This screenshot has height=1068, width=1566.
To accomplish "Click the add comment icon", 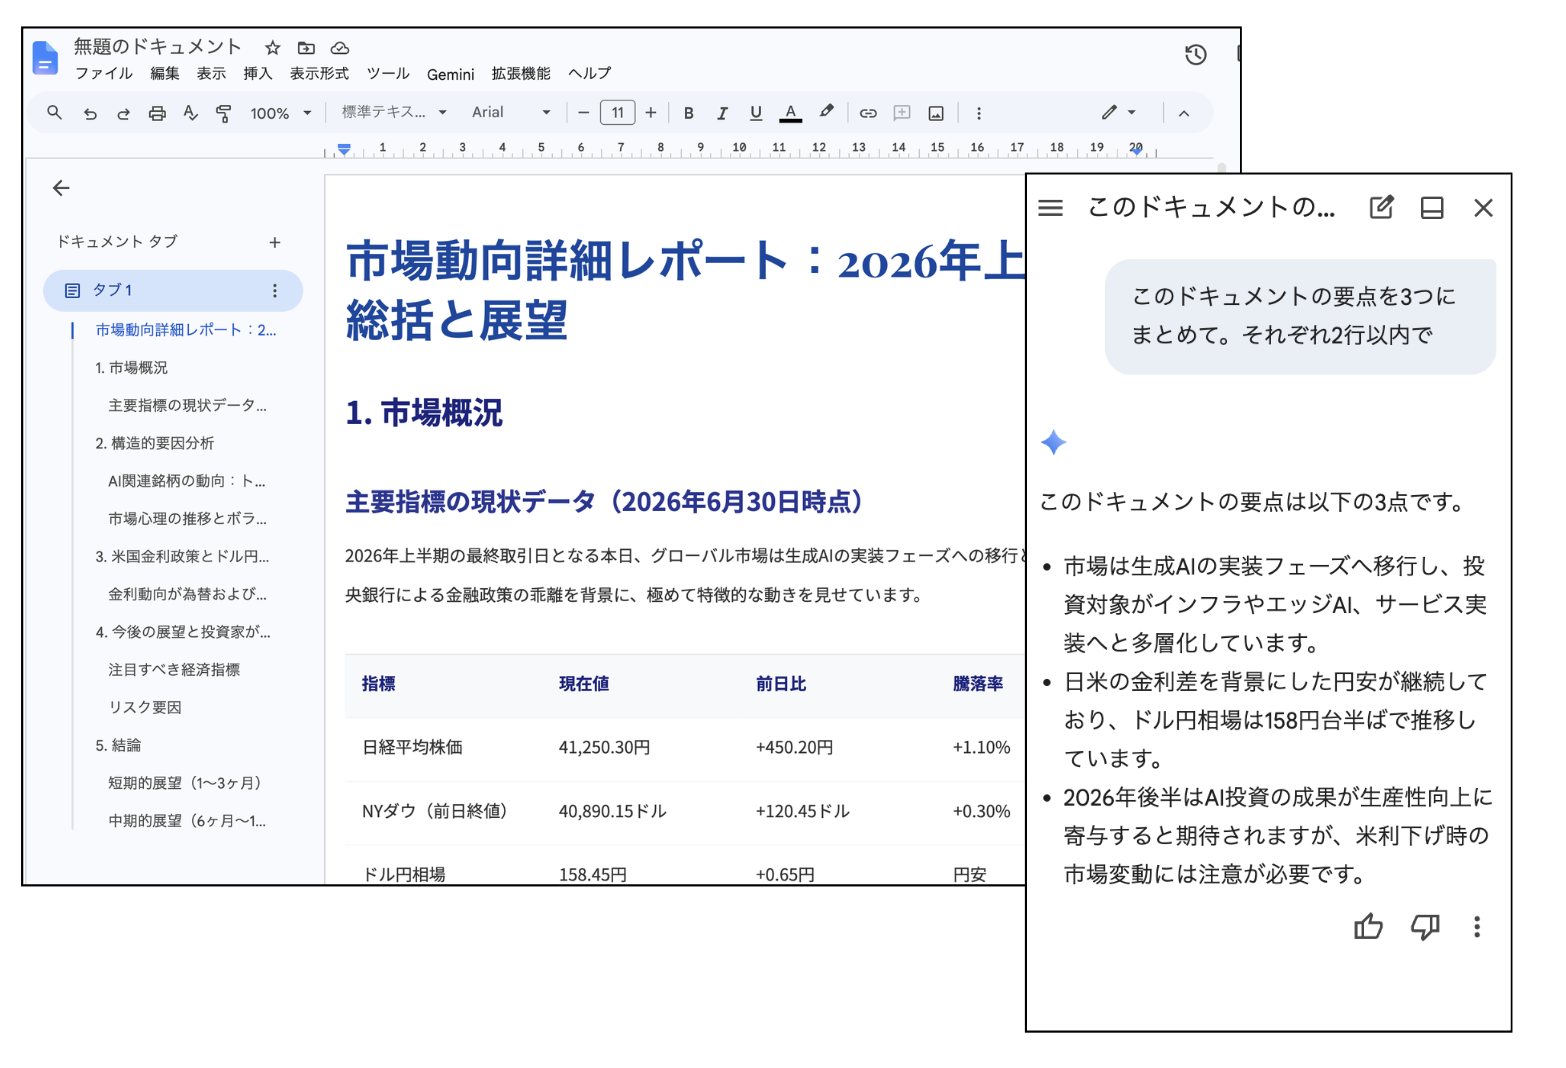I will (902, 113).
